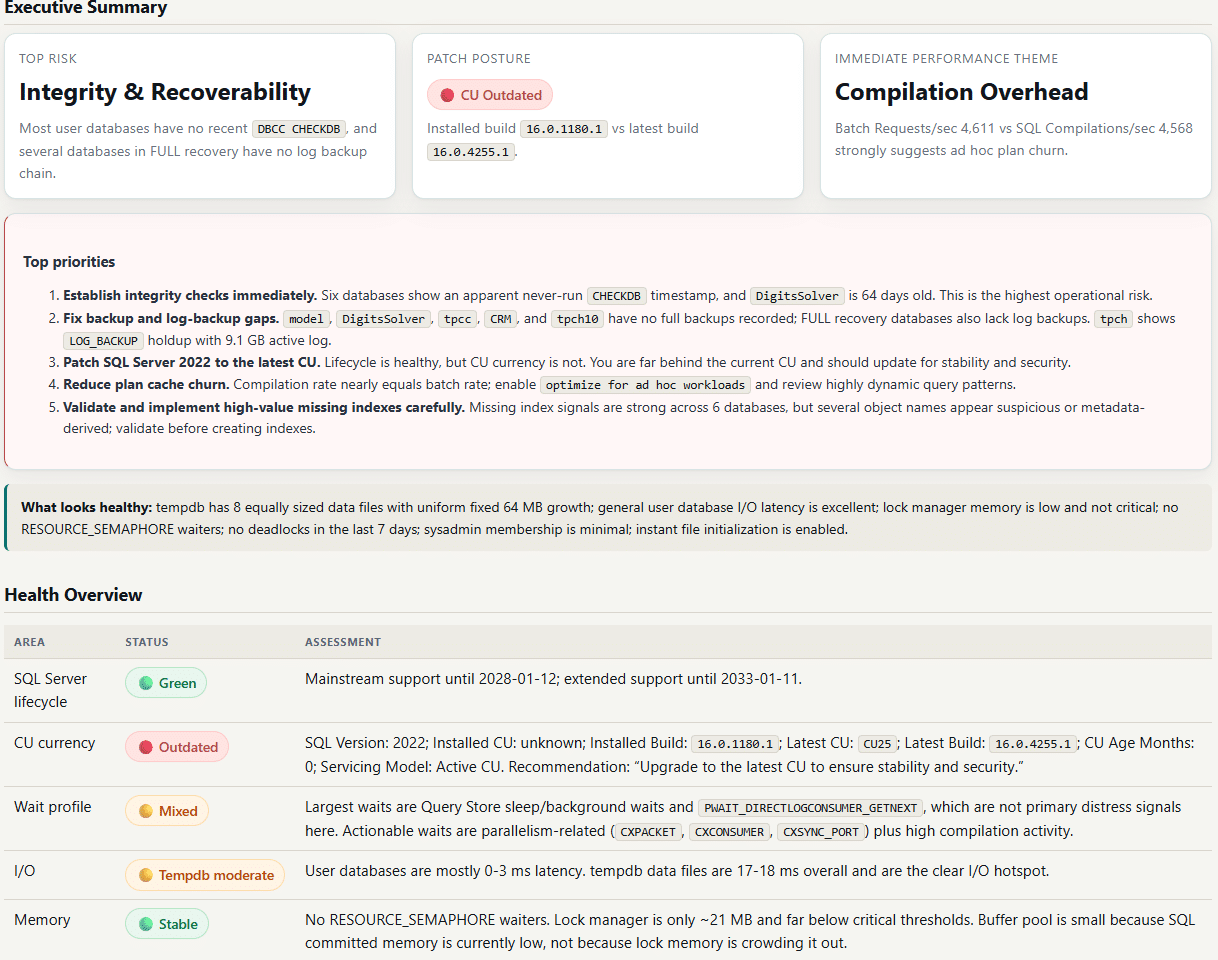The height and width of the screenshot is (960, 1218).
Task: Click the 16.0.1180.1 build tag in Patch Posture card
Action: [x=564, y=129]
